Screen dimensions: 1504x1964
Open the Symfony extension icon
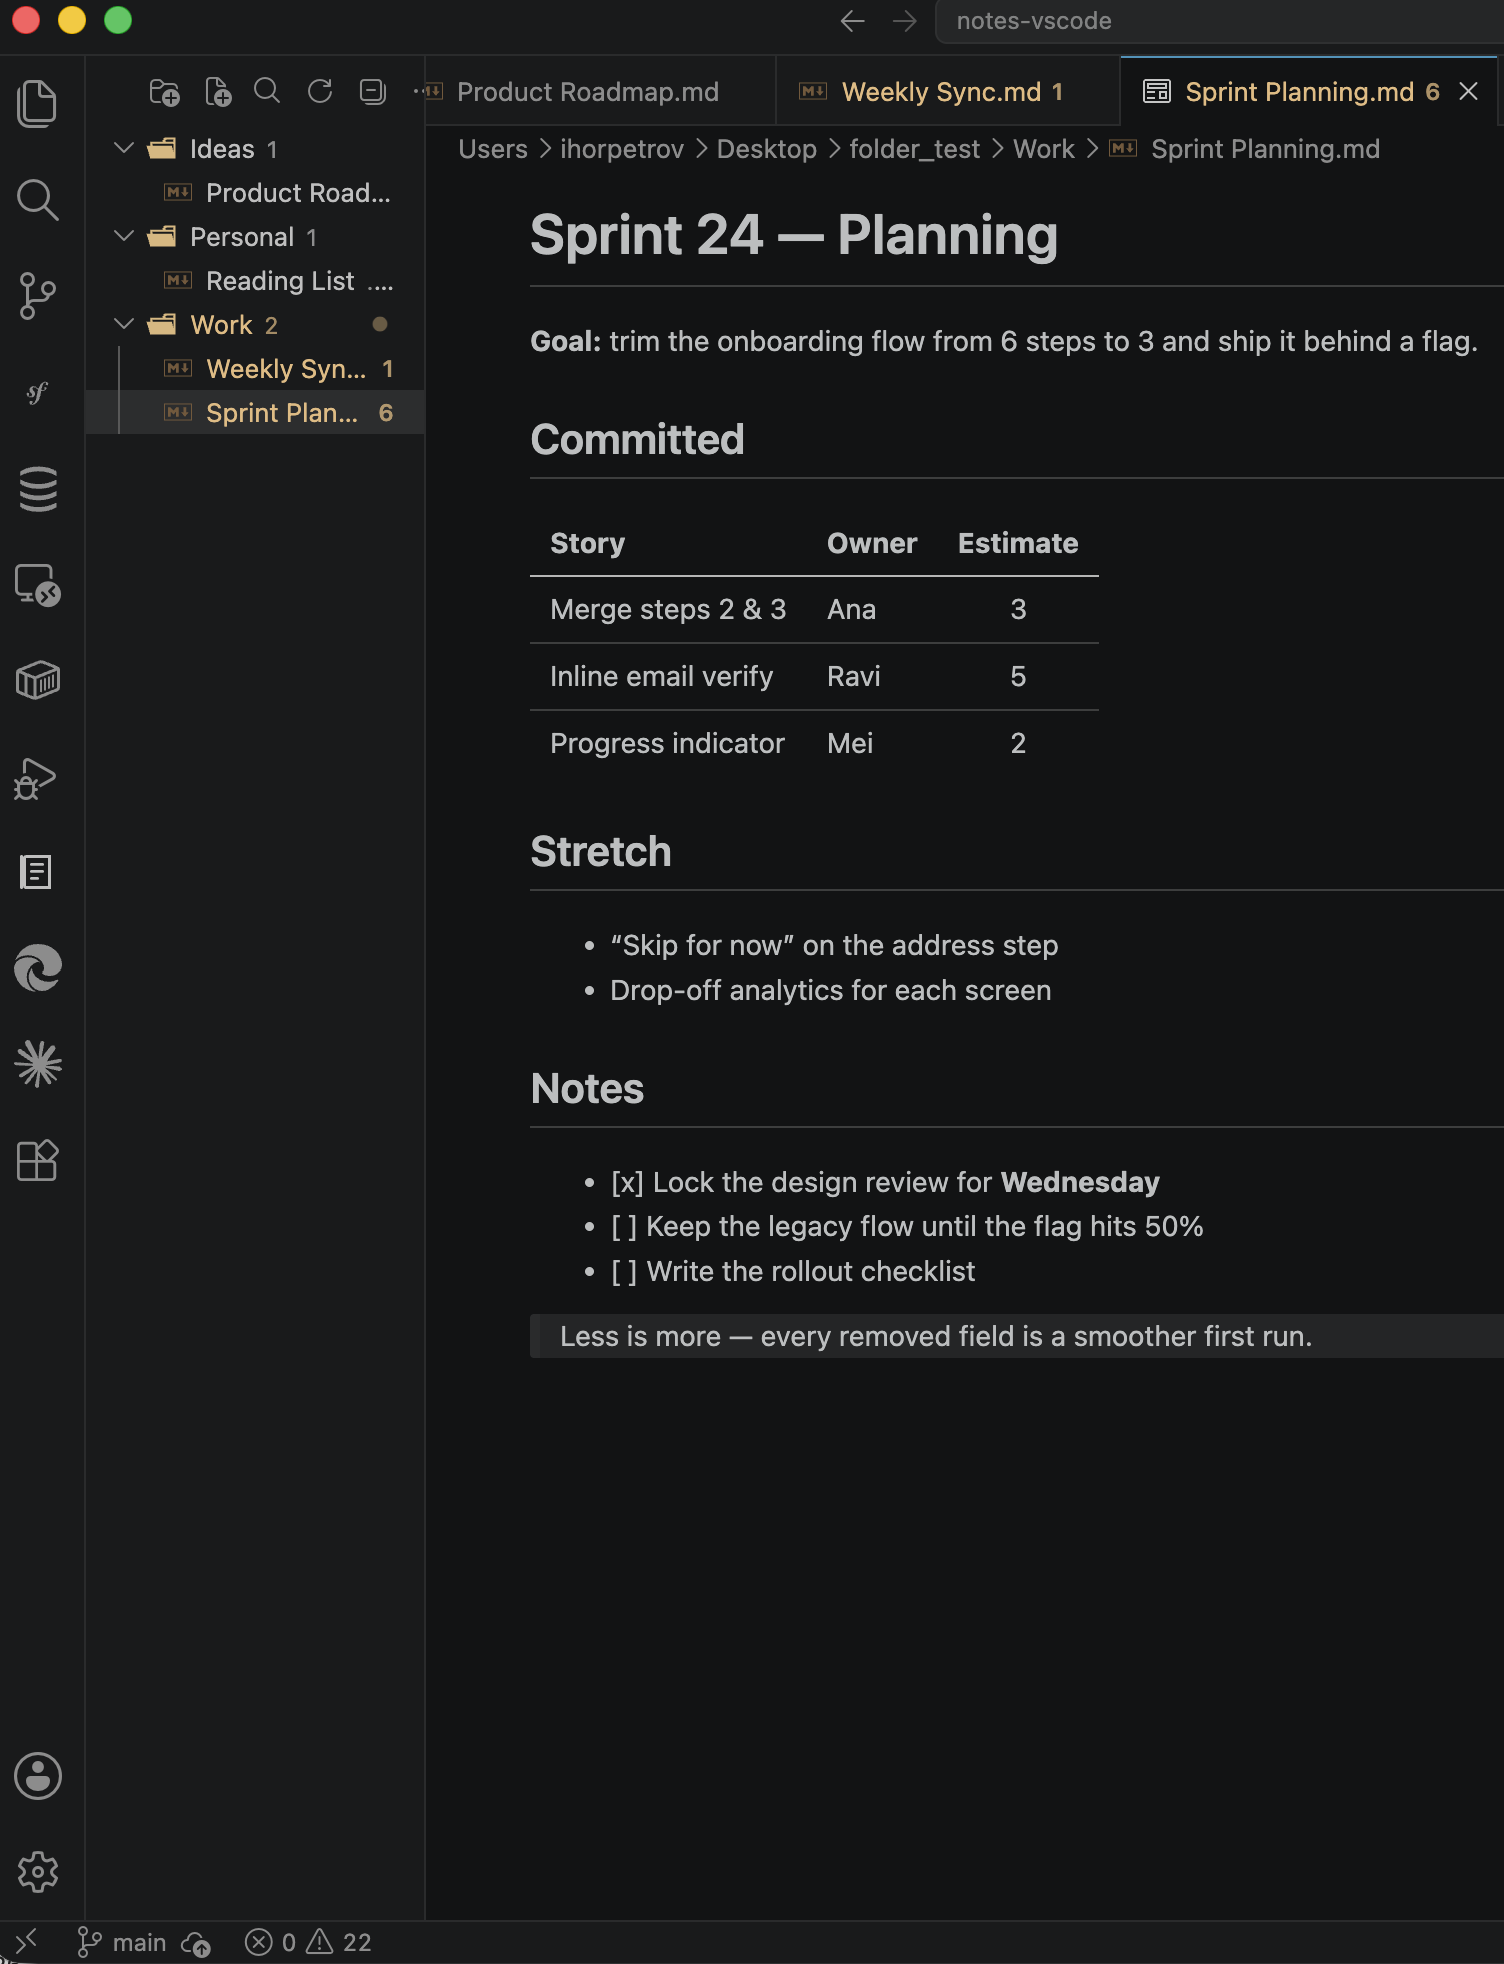coord(38,392)
